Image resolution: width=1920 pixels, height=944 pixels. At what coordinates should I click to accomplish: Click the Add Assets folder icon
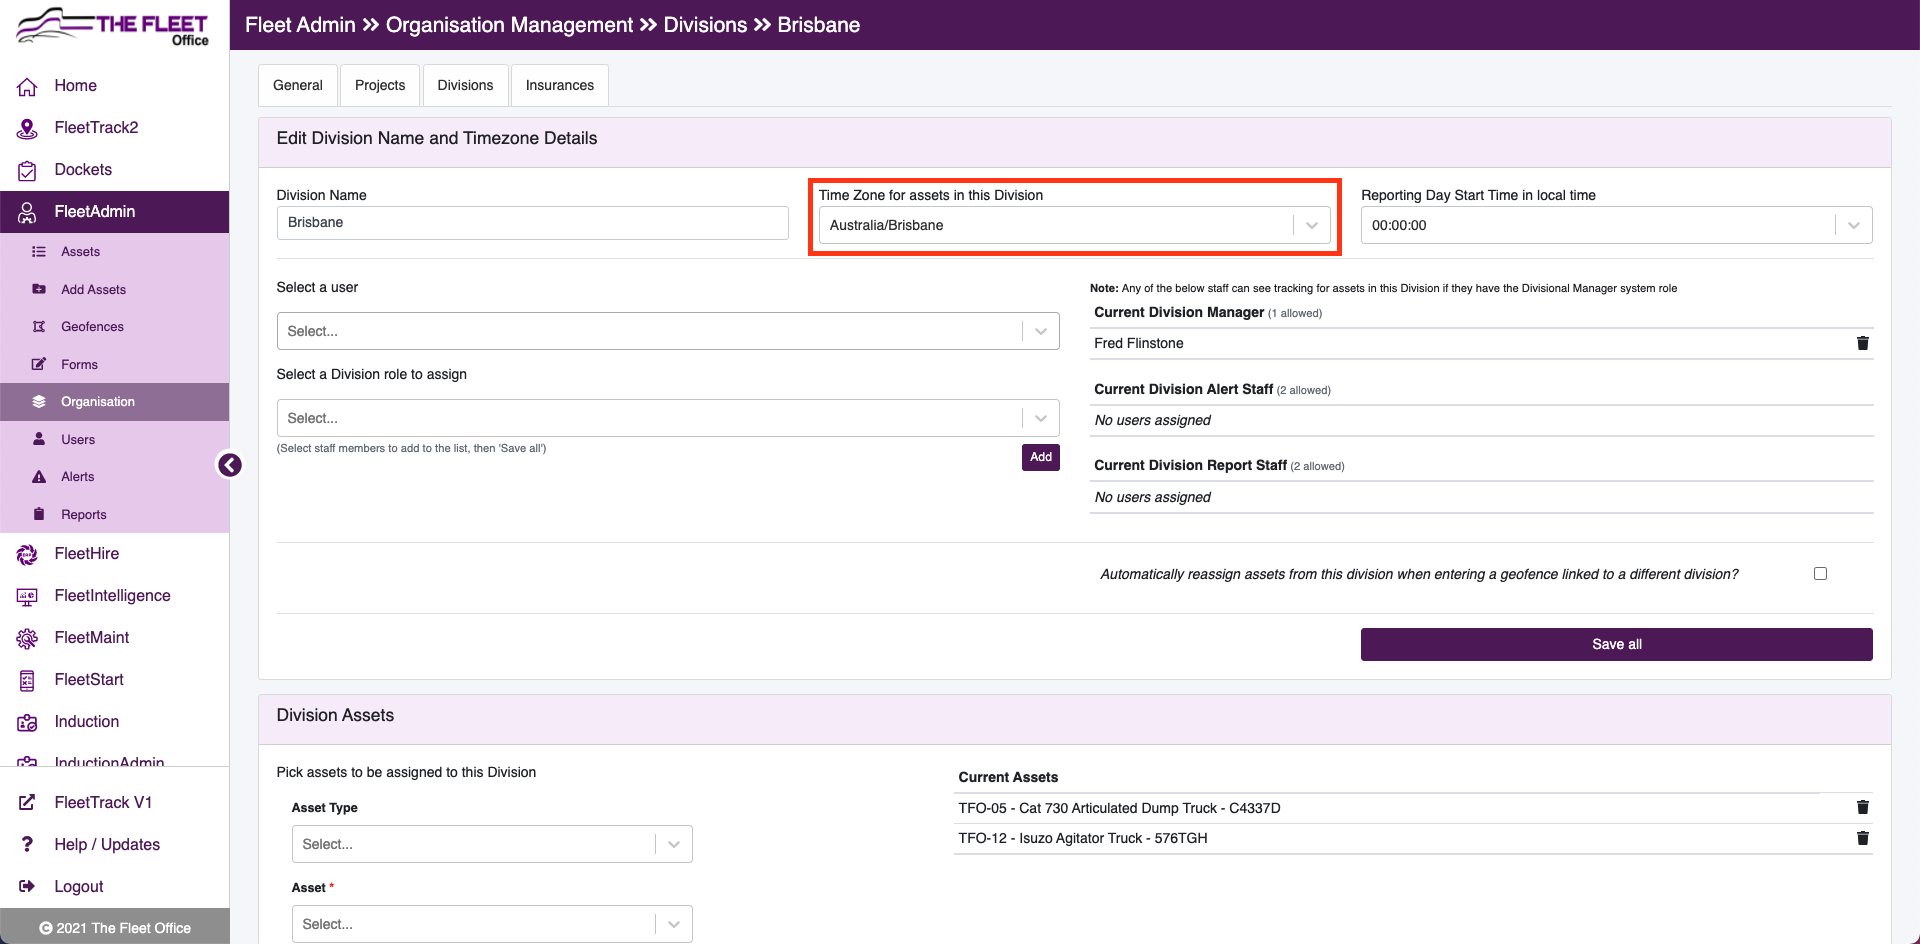39,289
